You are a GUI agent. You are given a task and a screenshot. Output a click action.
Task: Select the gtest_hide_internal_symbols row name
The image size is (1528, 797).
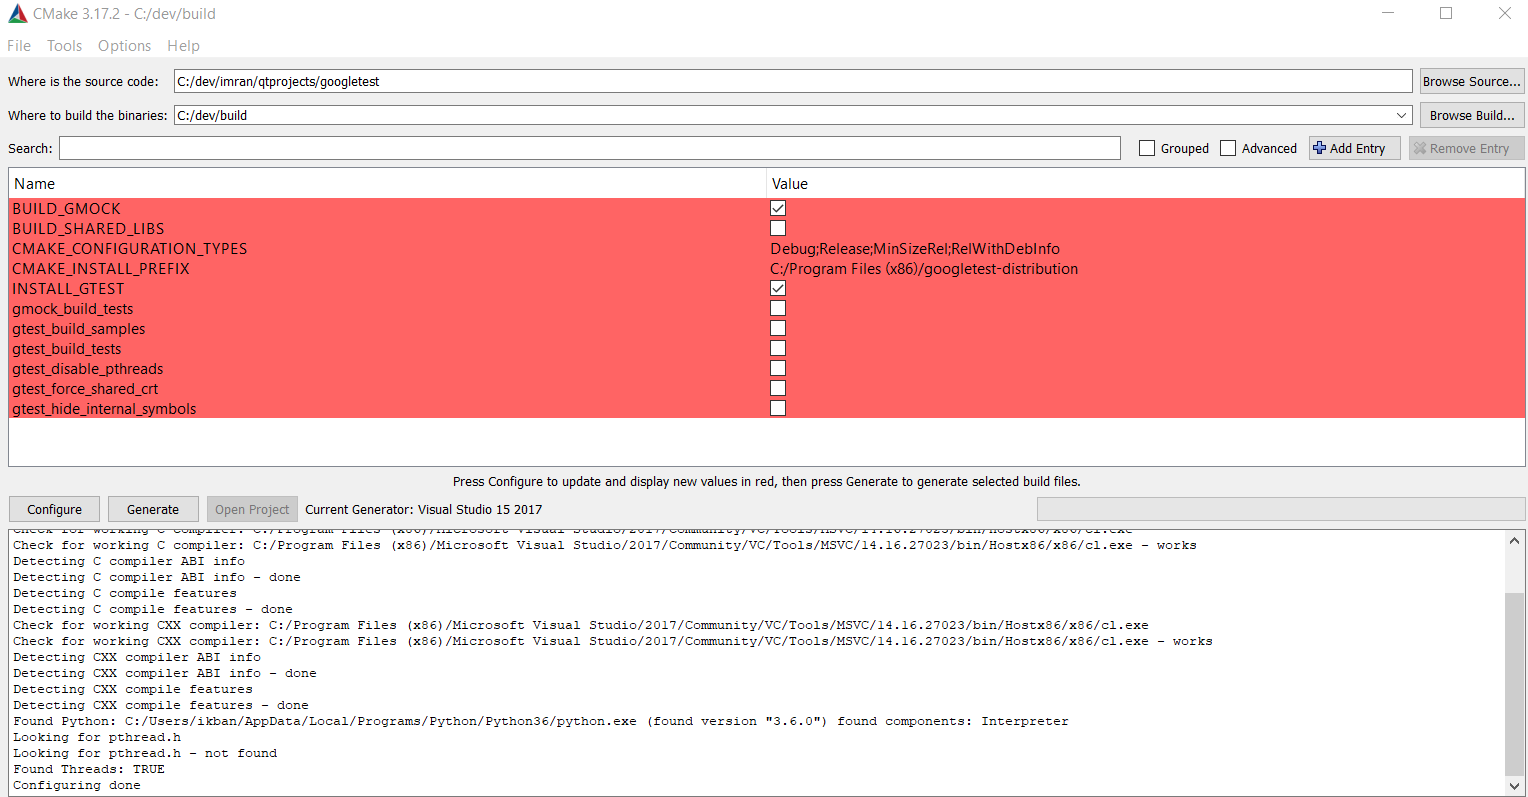[x=104, y=408]
